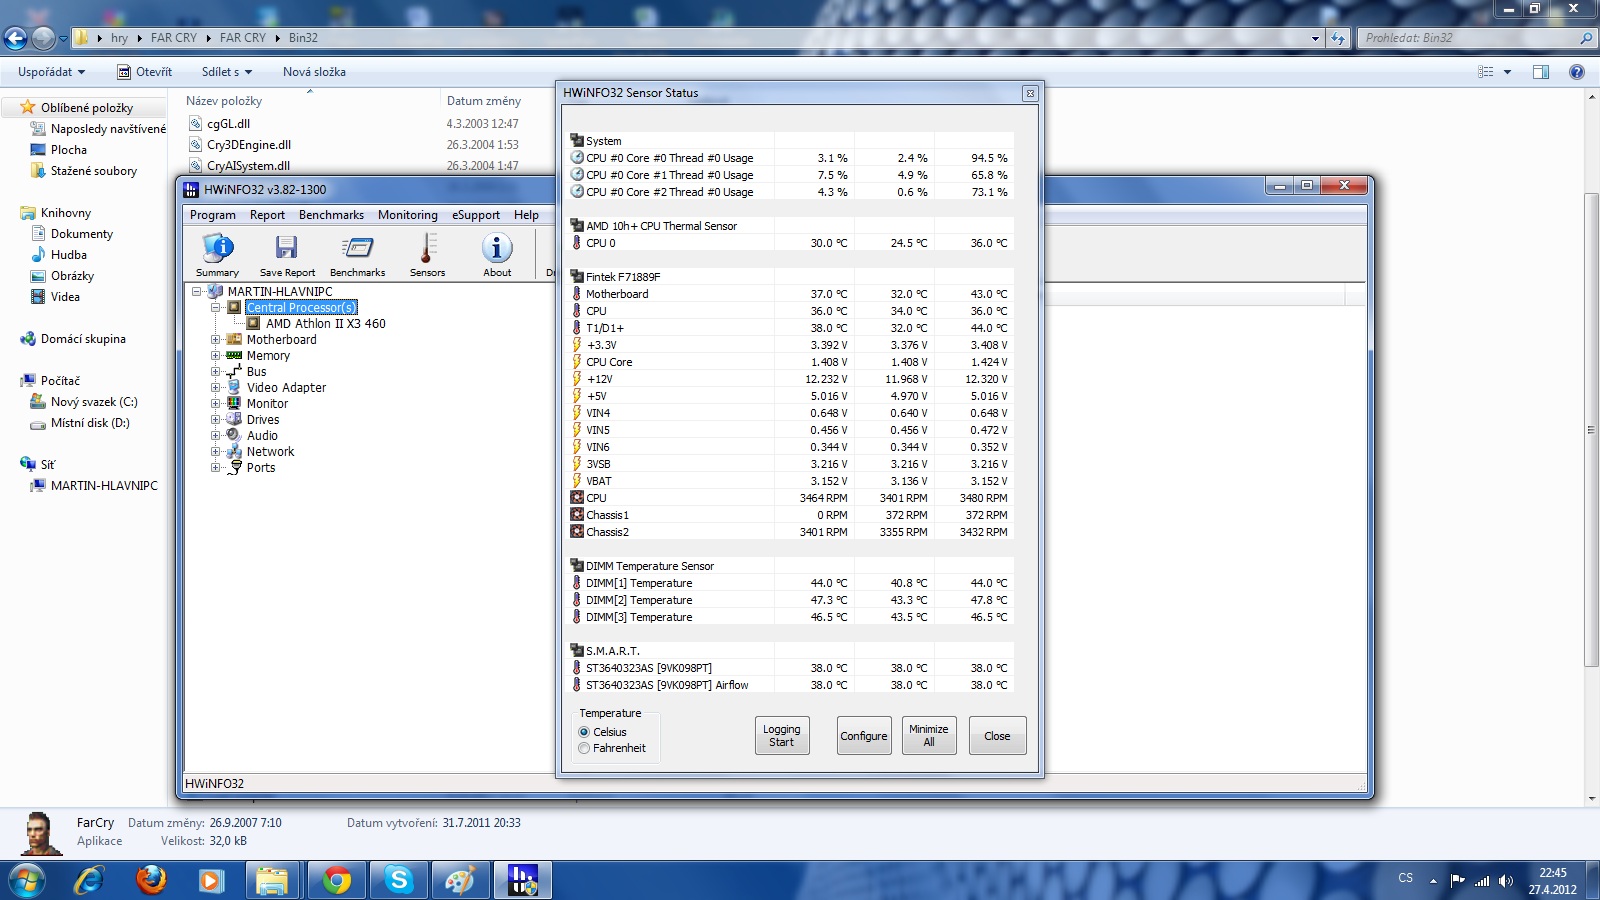Click the Save Report toolbar icon
The height and width of the screenshot is (900, 1600).
coord(287,255)
